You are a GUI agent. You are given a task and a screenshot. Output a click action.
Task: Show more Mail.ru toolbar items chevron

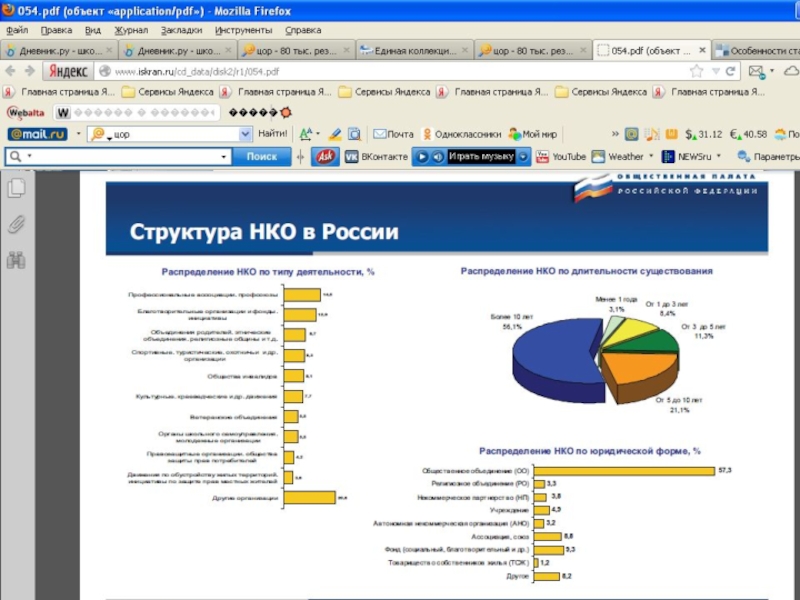615,134
